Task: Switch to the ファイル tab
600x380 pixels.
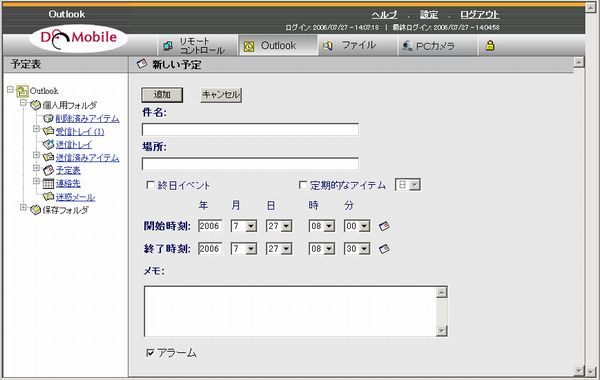Action: (x=358, y=46)
